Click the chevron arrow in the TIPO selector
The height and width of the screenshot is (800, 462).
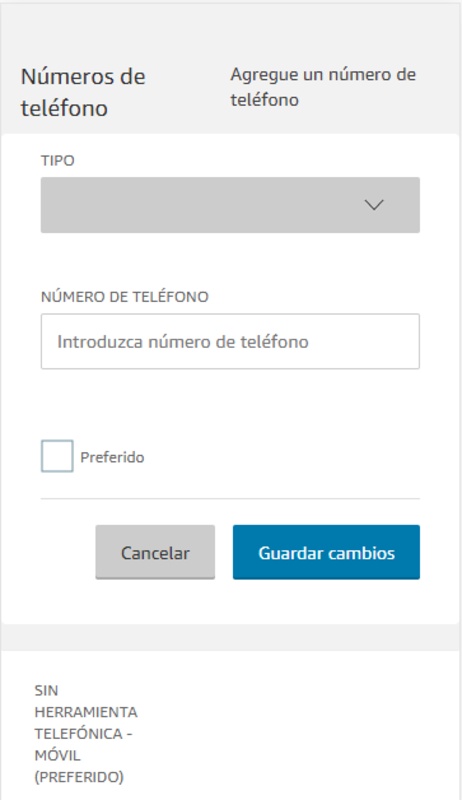pyautogui.click(x=374, y=205)
